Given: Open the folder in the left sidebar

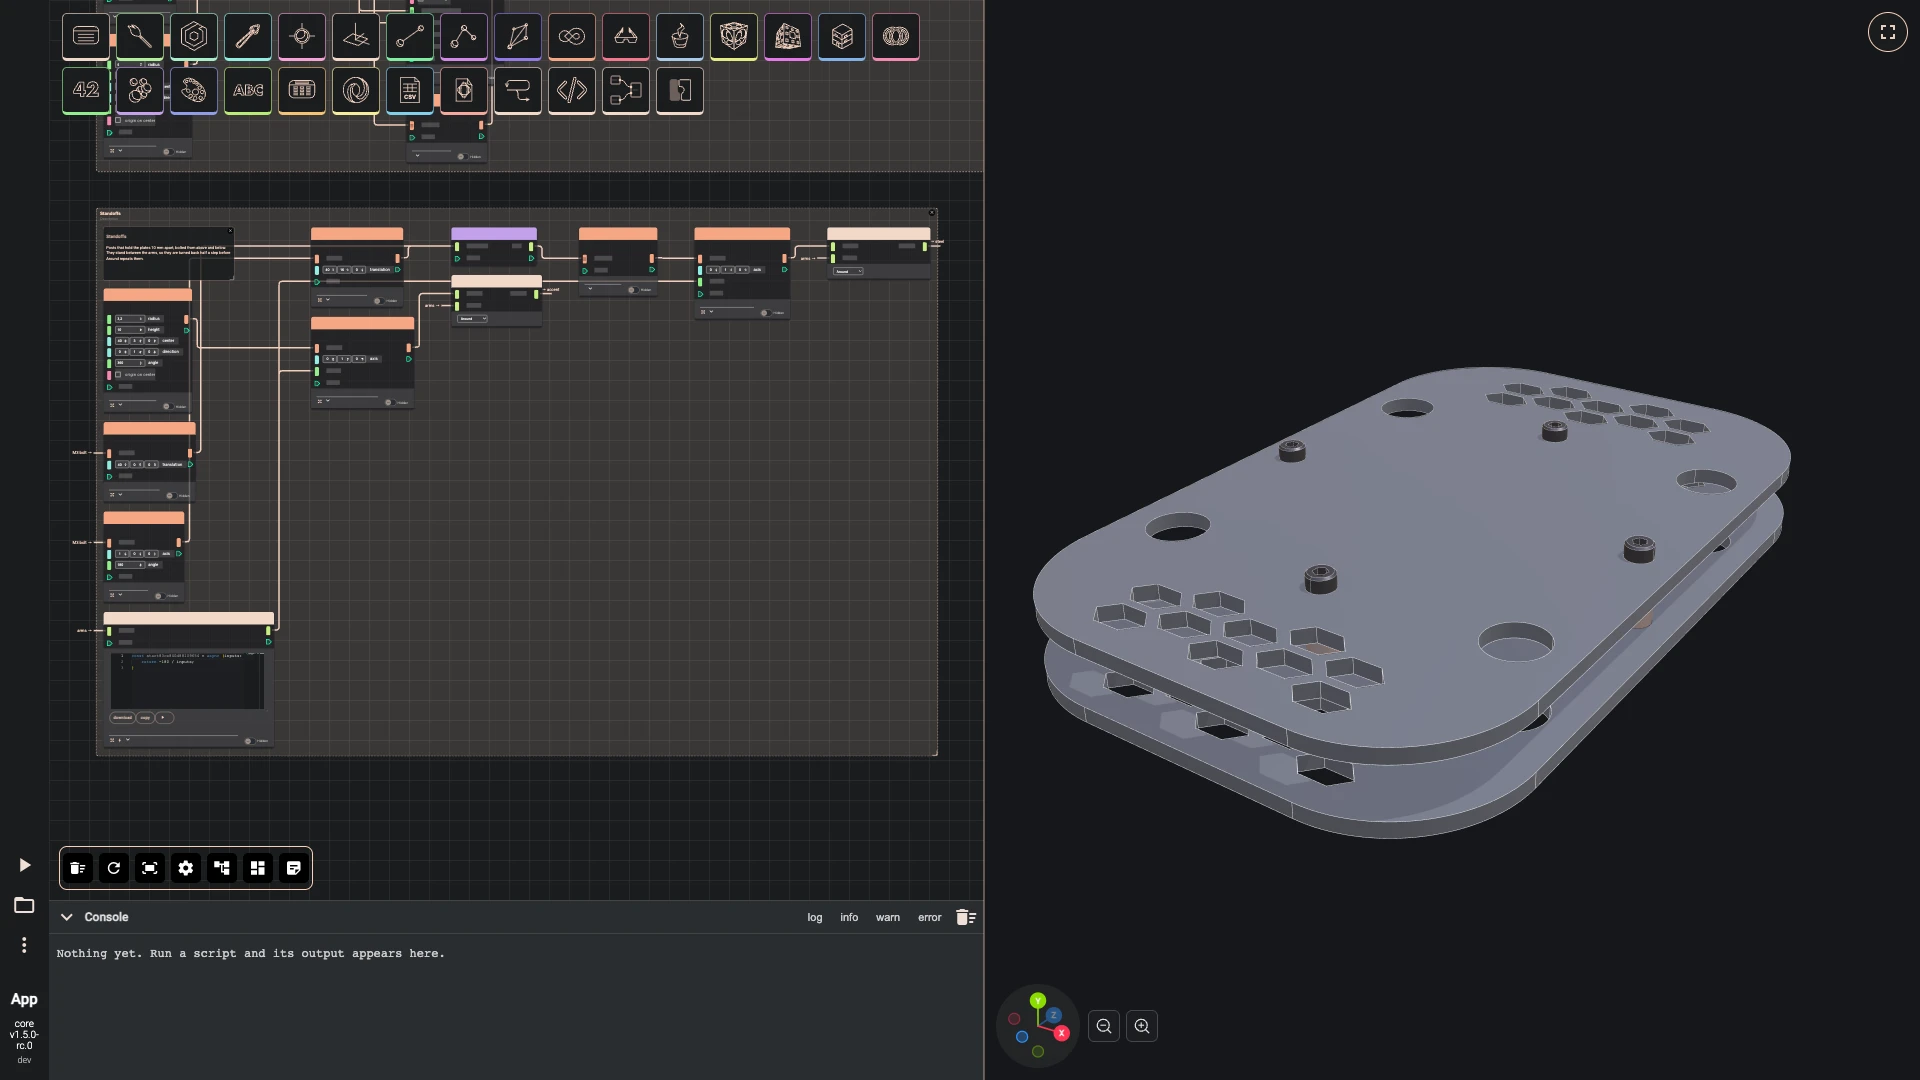Looking at the screenshot, I should tap(24, 905).
